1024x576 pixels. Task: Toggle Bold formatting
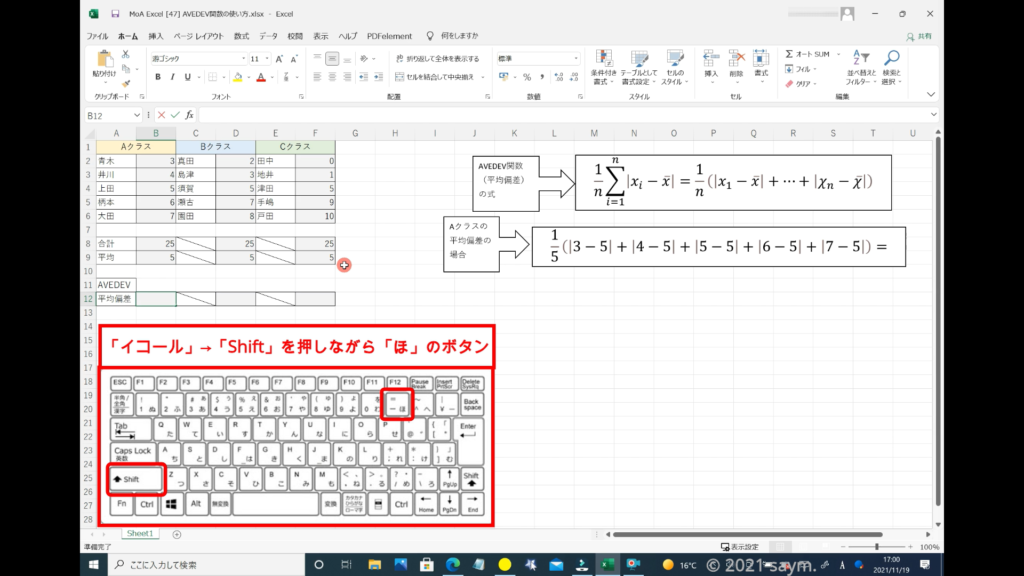(x=158, y=77)
